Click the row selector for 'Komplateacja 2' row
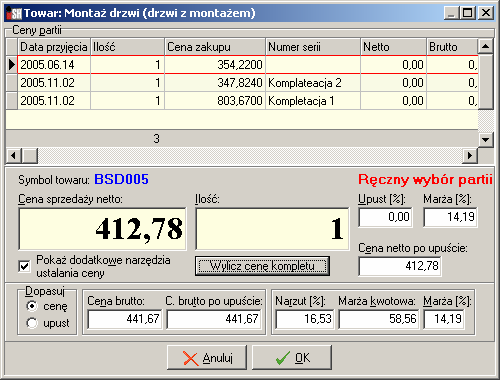Screen dimensions: 500x380 pyautogui.click(x=12, y=83)
